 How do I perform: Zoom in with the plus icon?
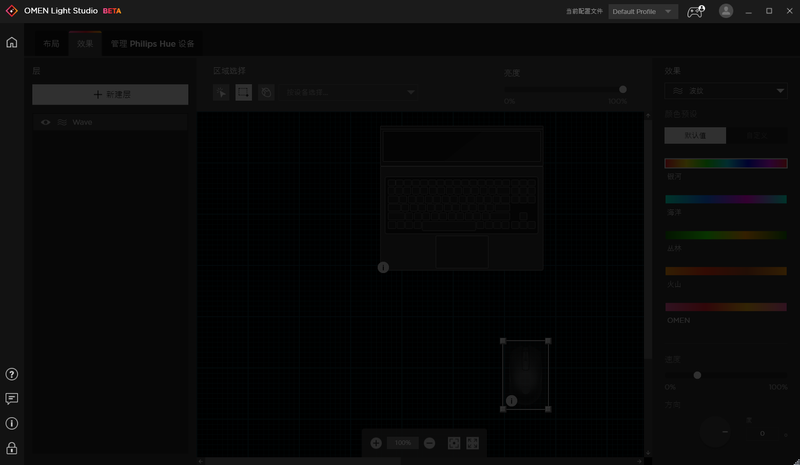(x=376, y=443)
